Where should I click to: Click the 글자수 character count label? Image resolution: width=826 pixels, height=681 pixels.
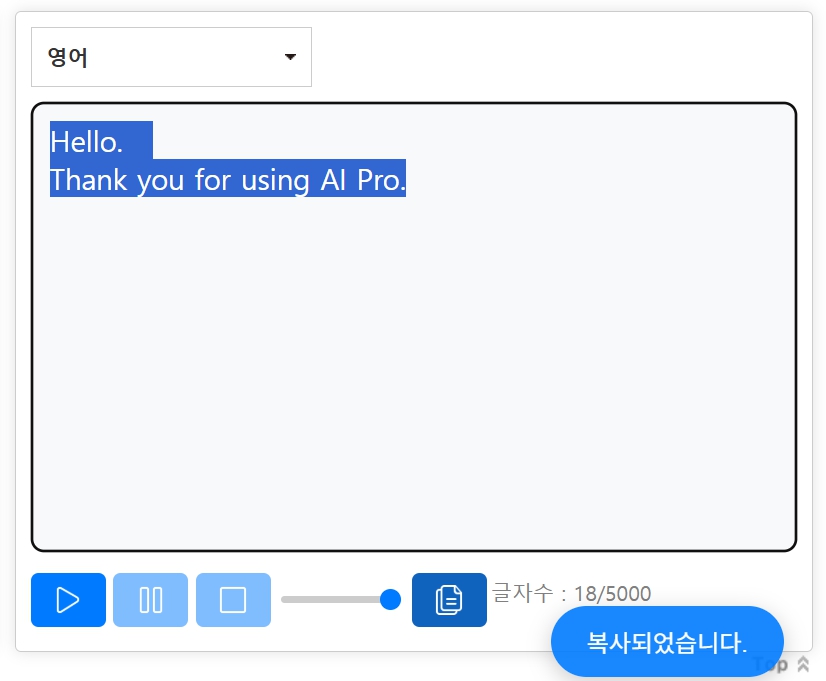pos(523,594)
